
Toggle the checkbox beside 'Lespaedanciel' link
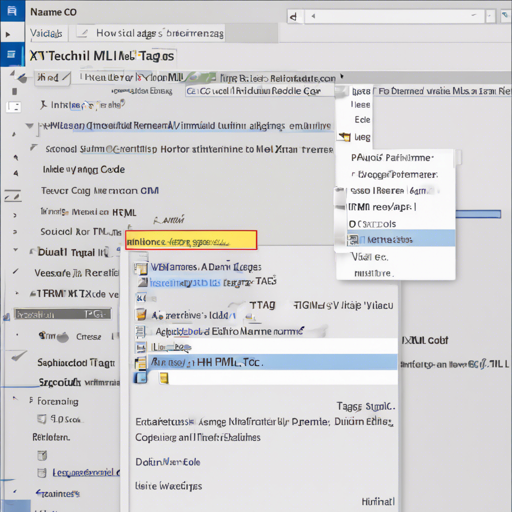42,473
